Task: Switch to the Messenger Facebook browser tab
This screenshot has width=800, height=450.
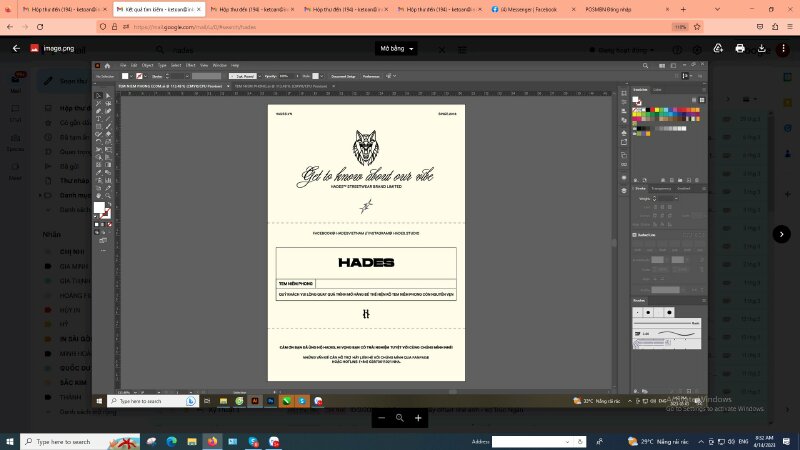Action: (x=530, y=9)
